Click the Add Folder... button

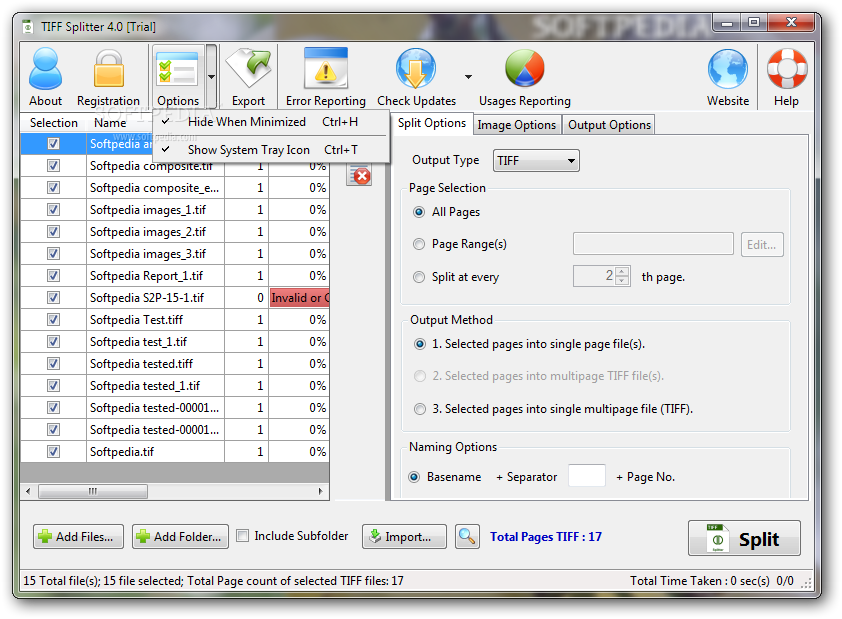[x=180, y=536]
